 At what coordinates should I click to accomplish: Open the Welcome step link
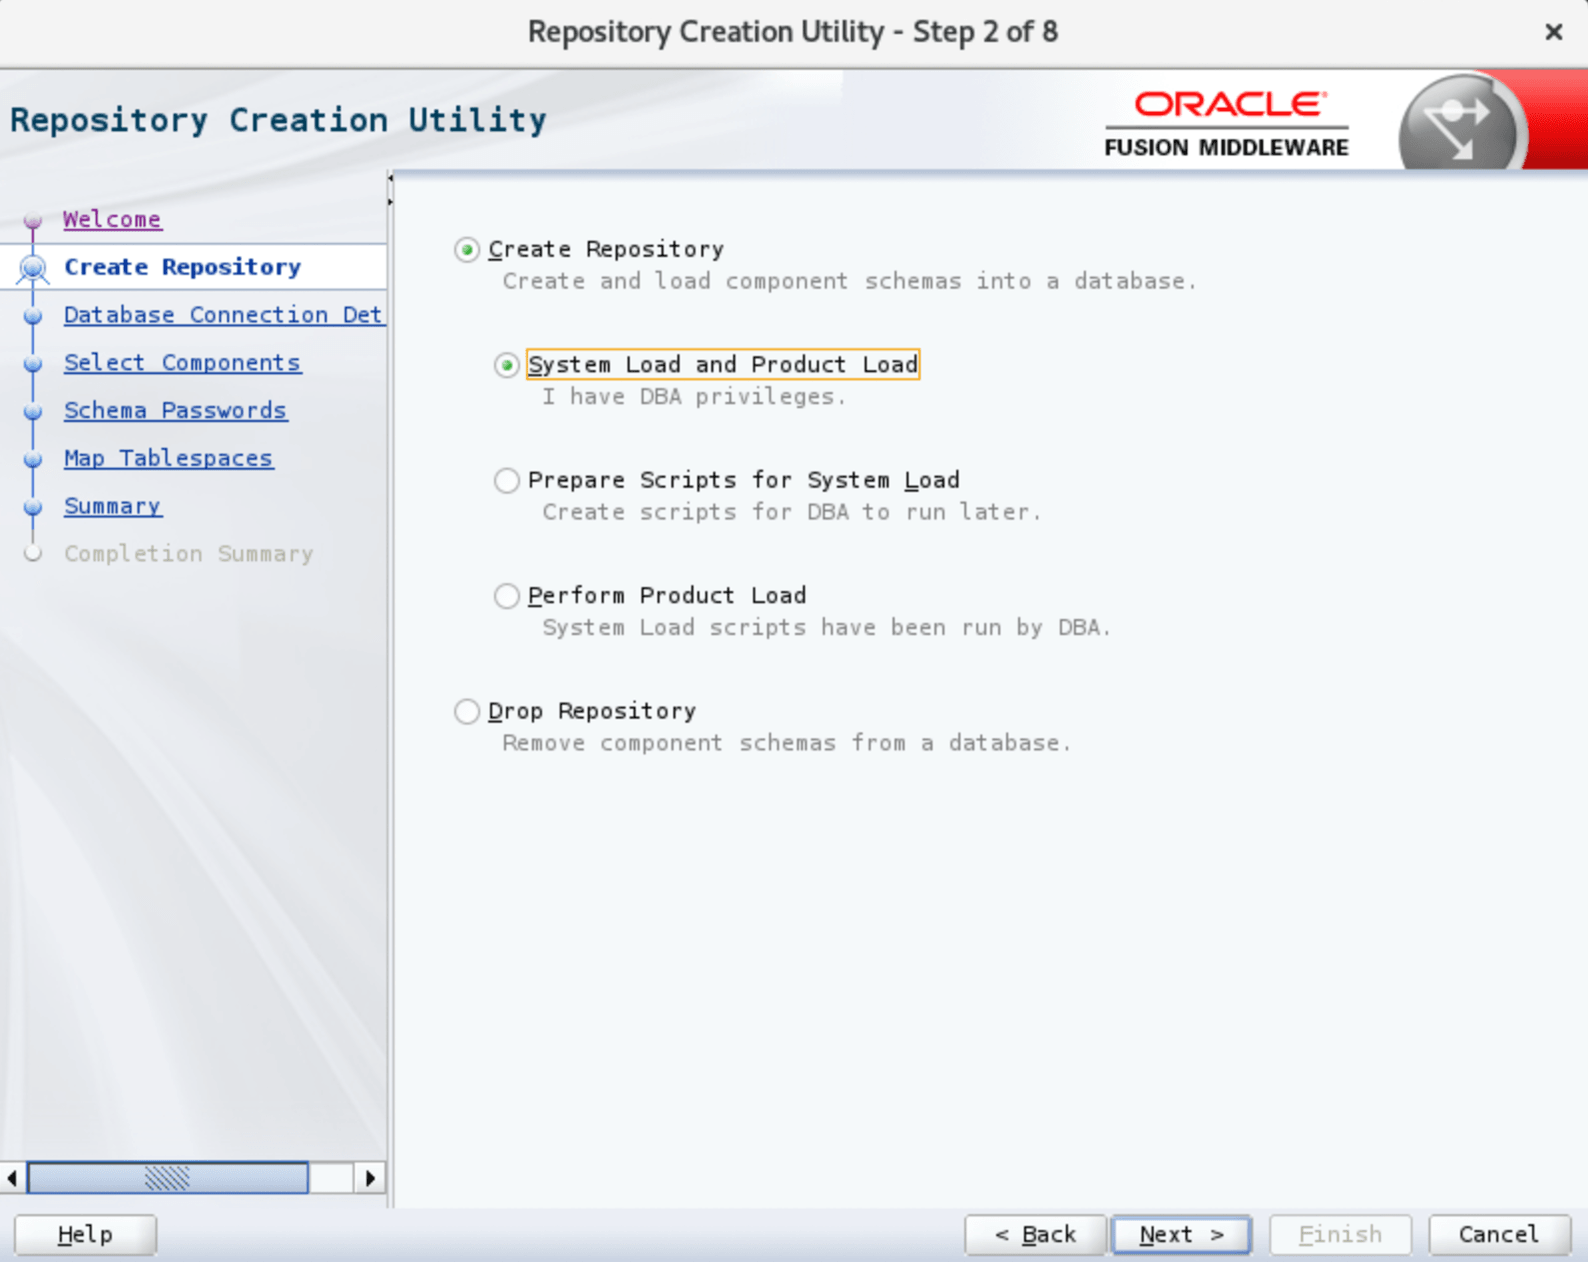pos(112,219)
